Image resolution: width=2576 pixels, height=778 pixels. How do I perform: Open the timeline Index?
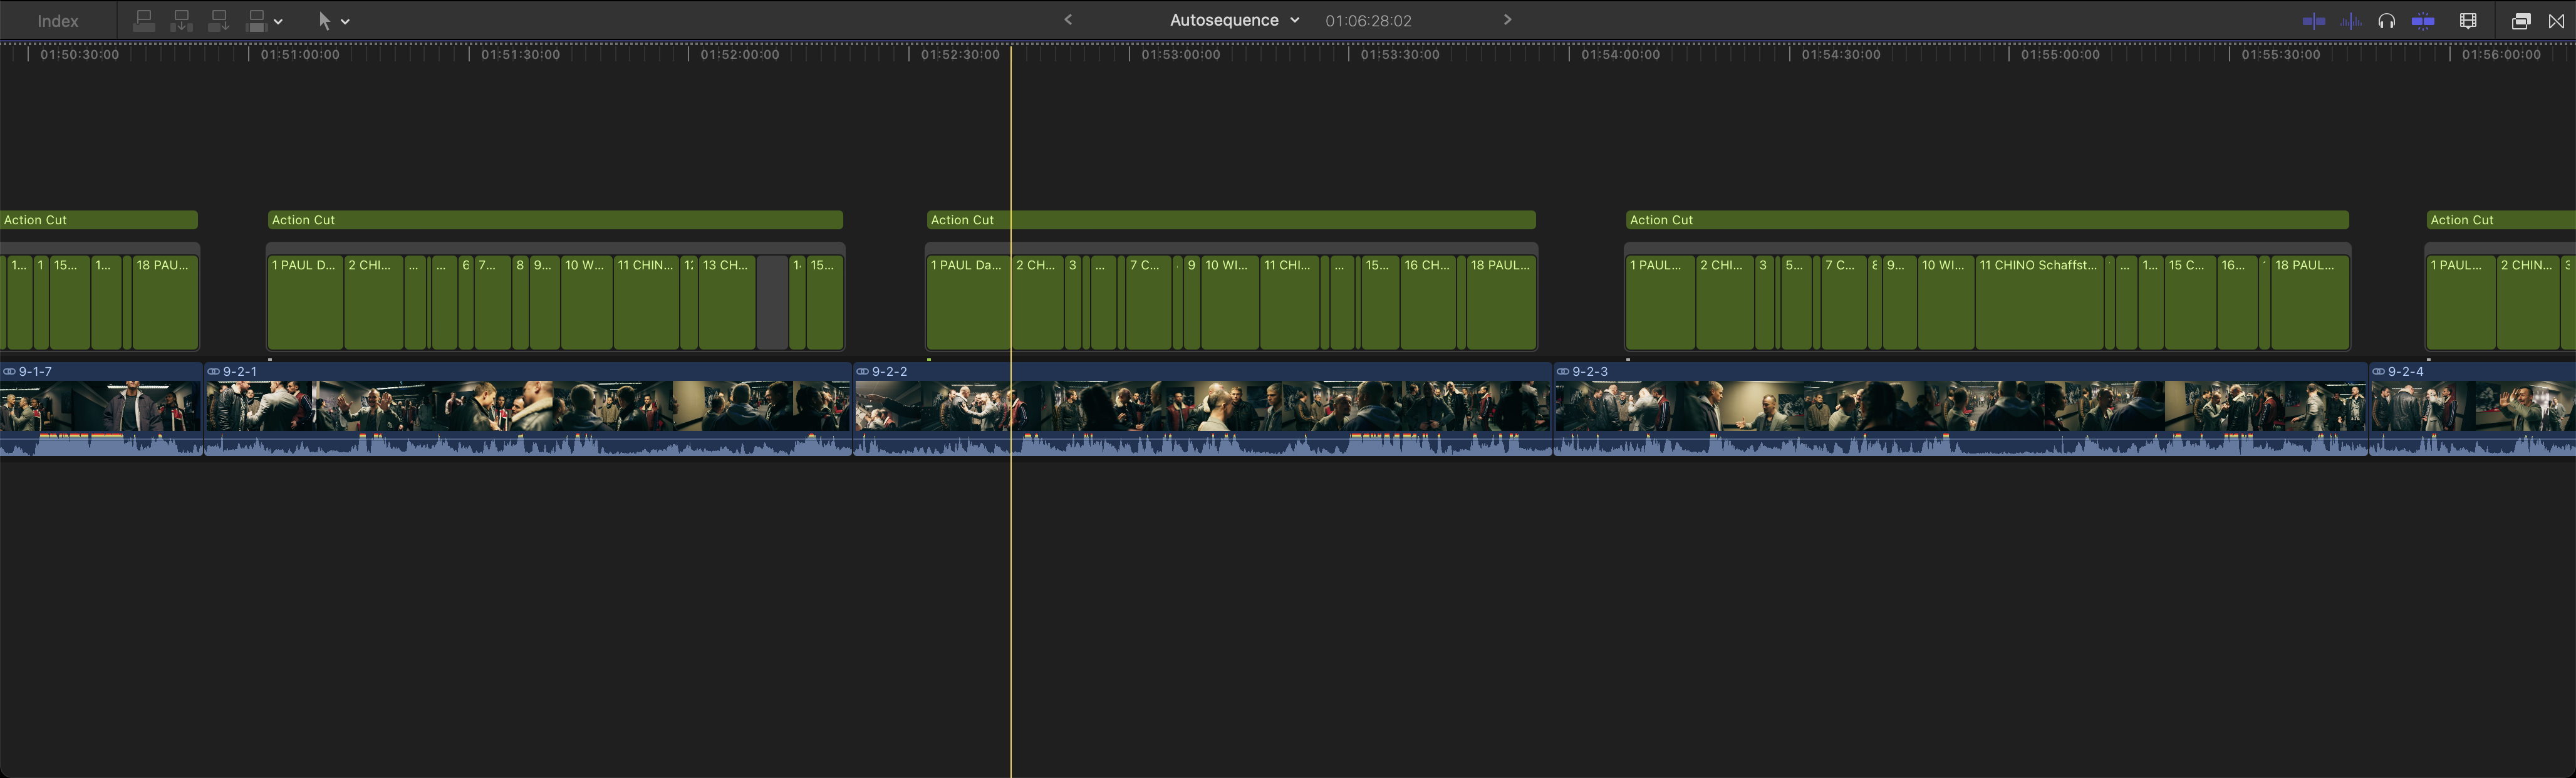57,21
